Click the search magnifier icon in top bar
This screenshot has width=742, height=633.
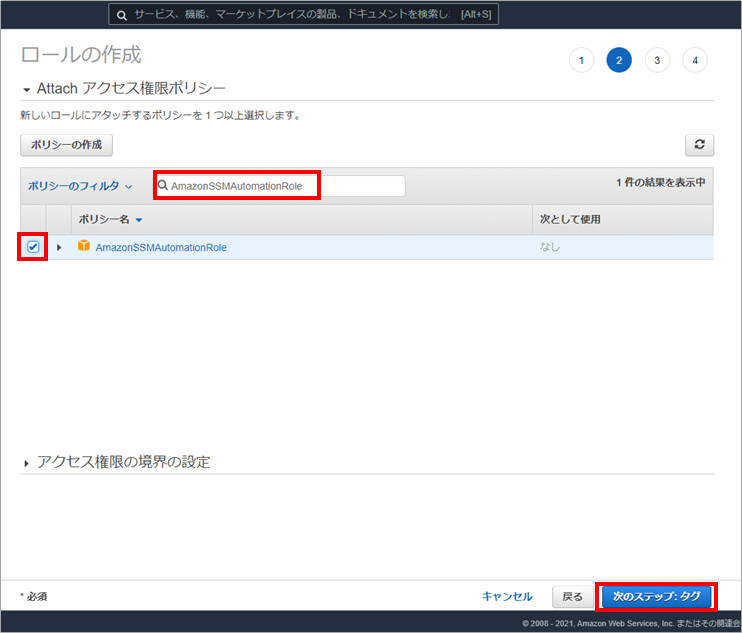122,15
